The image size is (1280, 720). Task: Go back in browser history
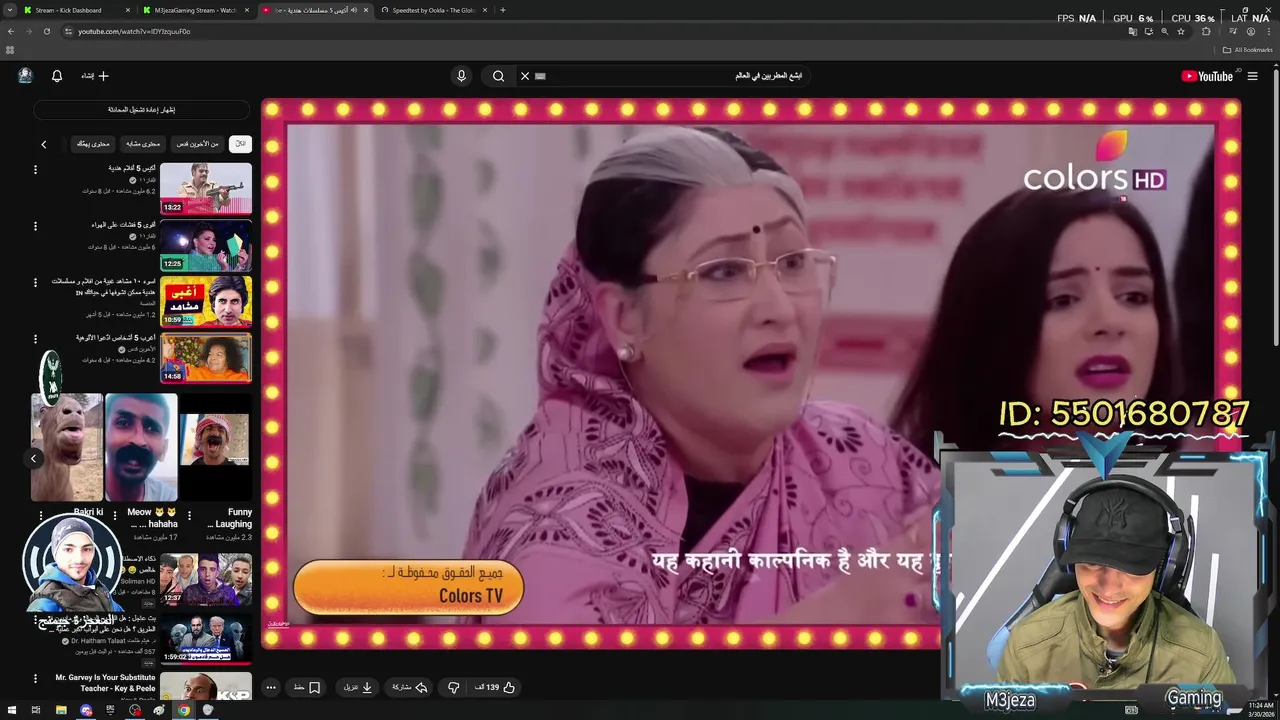point(11,31)
